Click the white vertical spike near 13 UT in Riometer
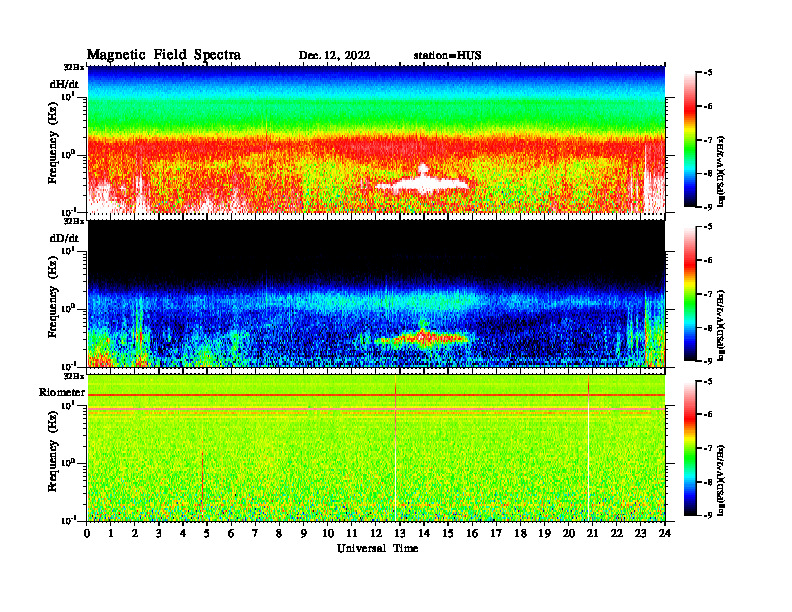792x612 pixels. tap(395, 448)
